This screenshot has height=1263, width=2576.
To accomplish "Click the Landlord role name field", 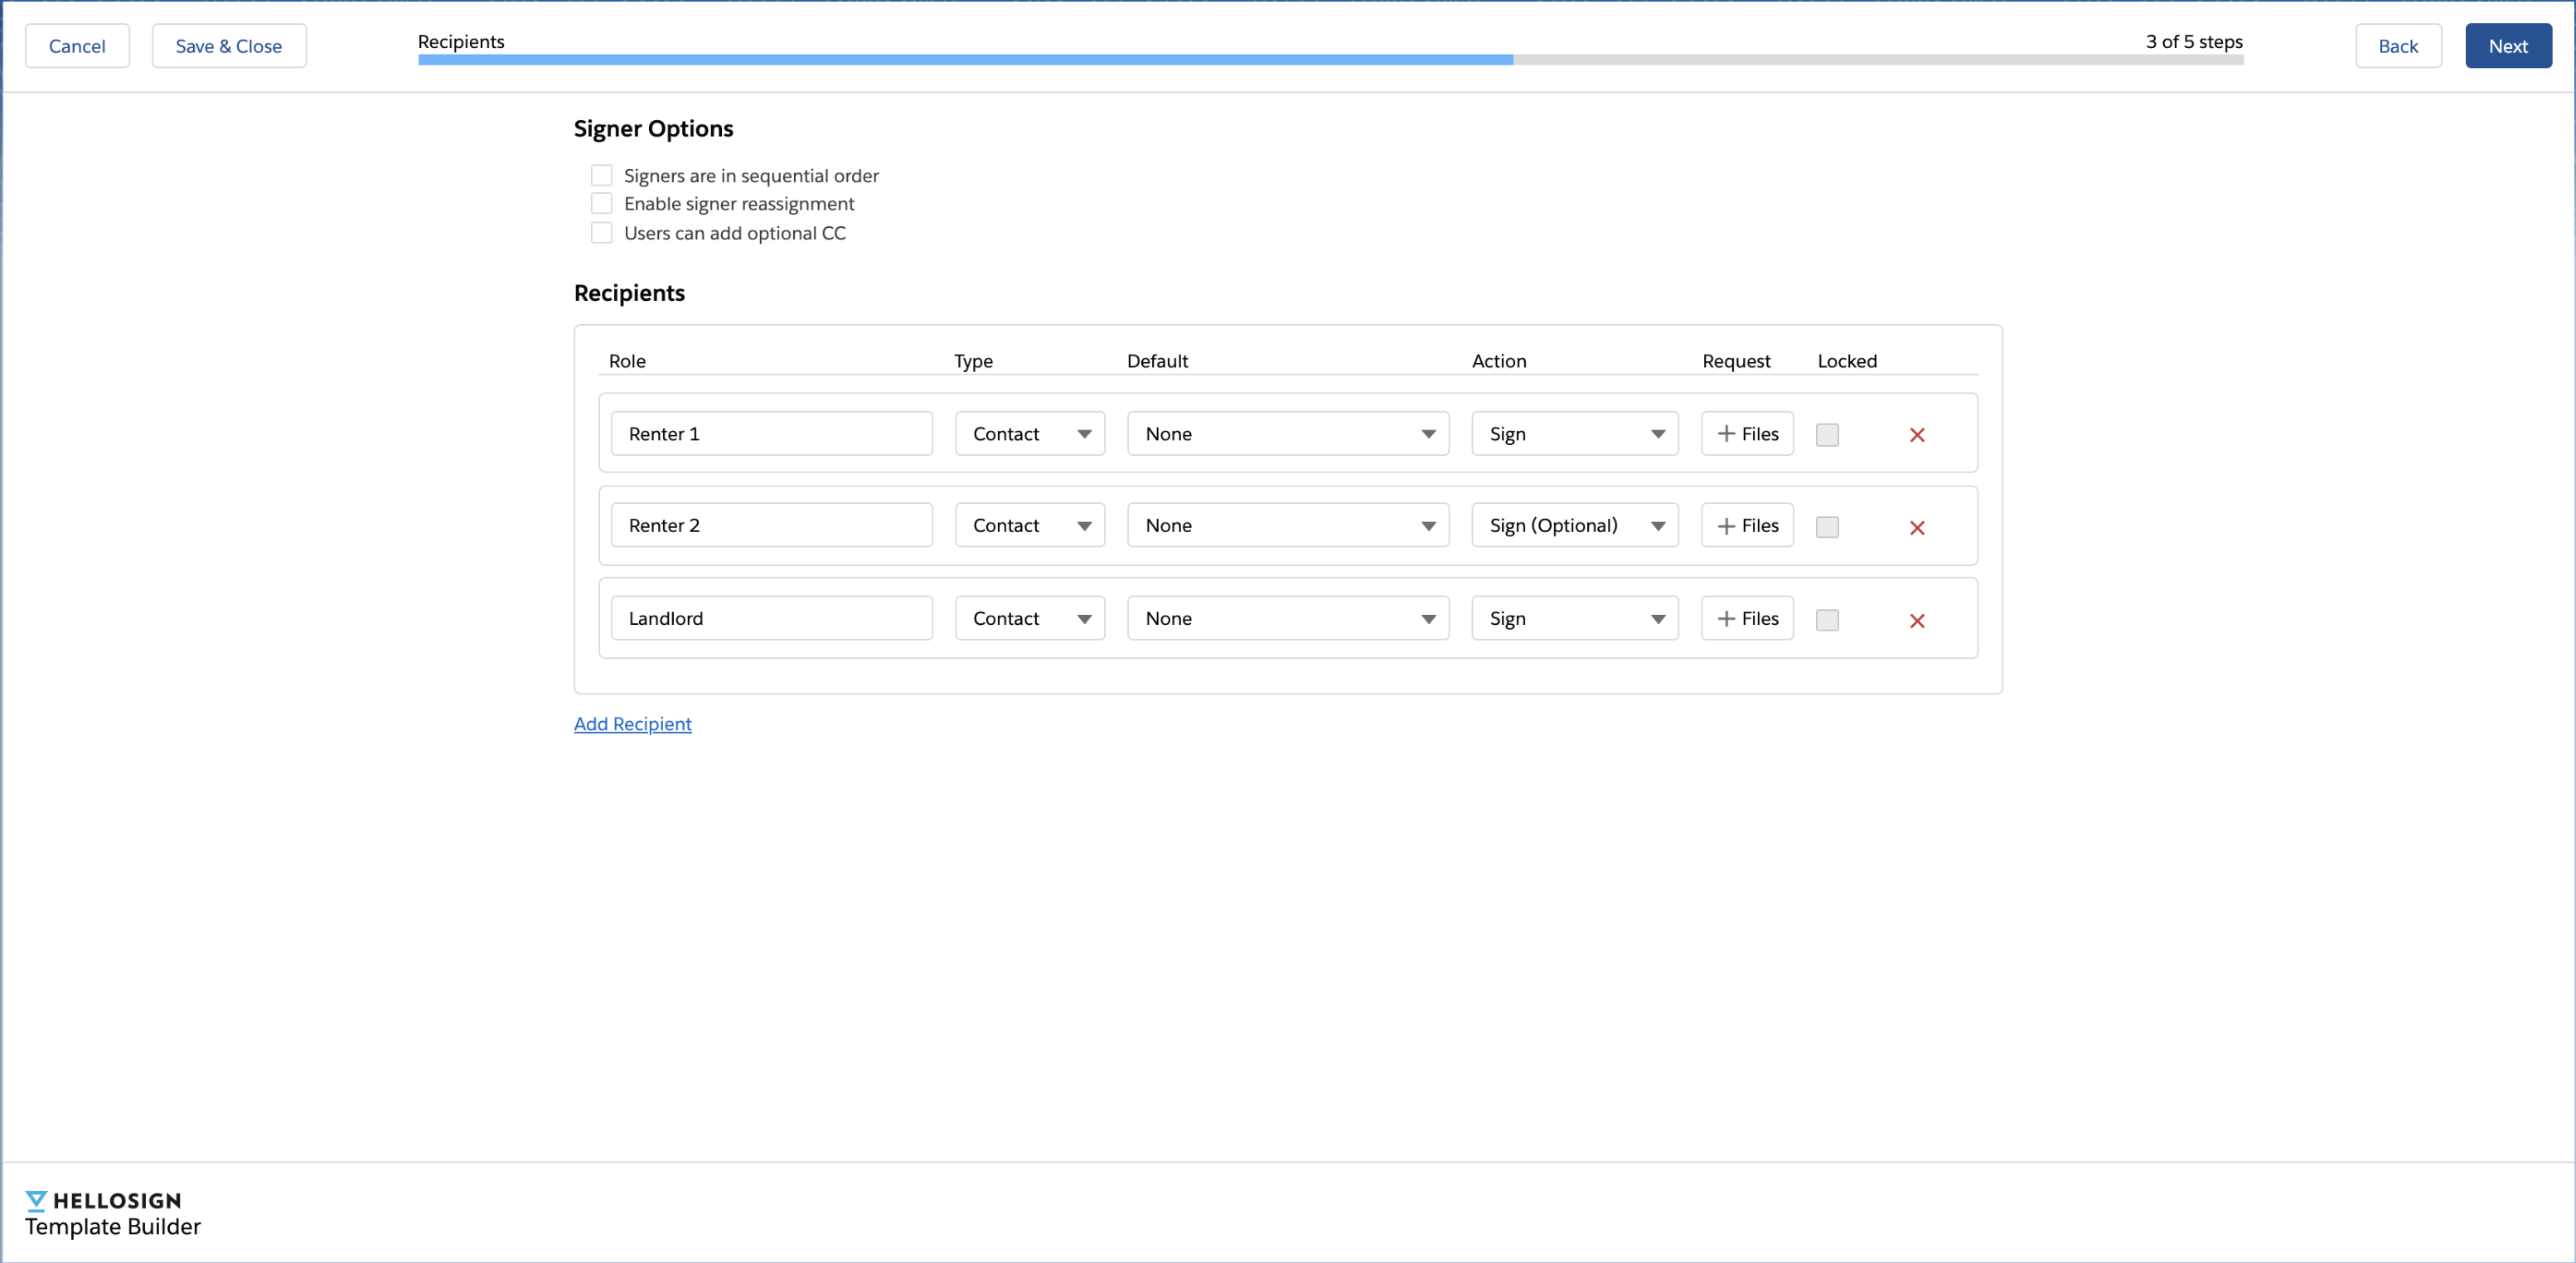I will 771,619.
